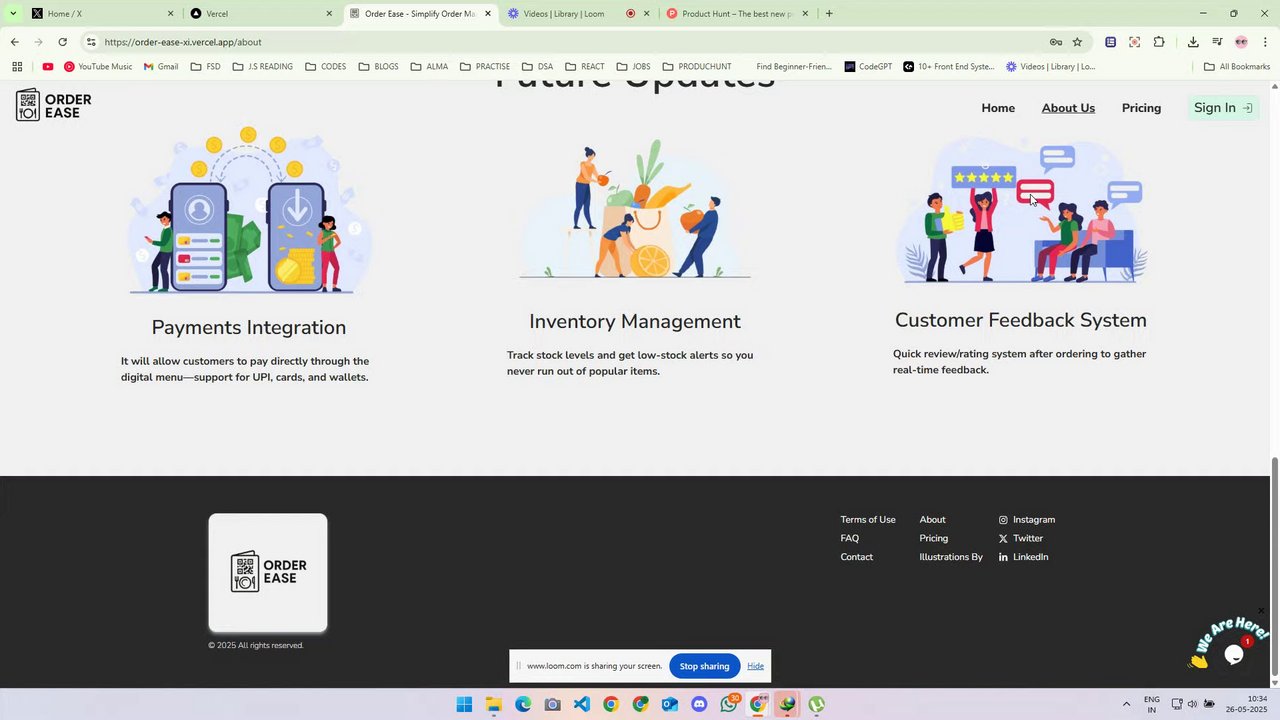Open the Windows Start menu

coord(464,704)
